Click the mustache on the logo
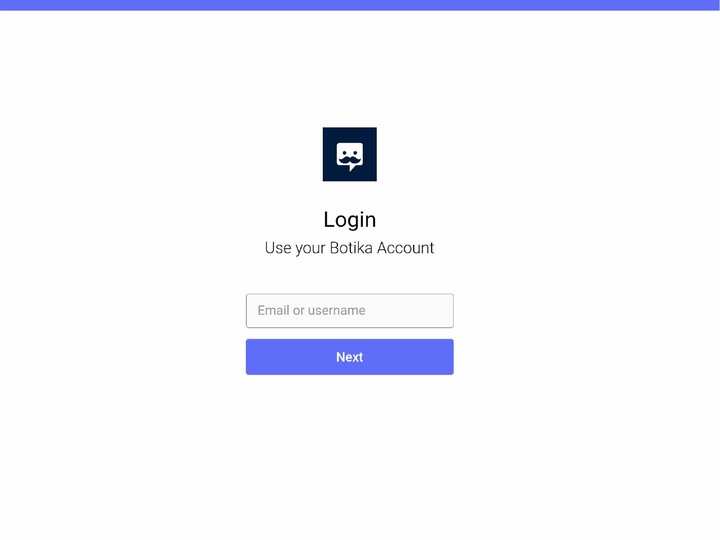720x540 pixels. 349,160
